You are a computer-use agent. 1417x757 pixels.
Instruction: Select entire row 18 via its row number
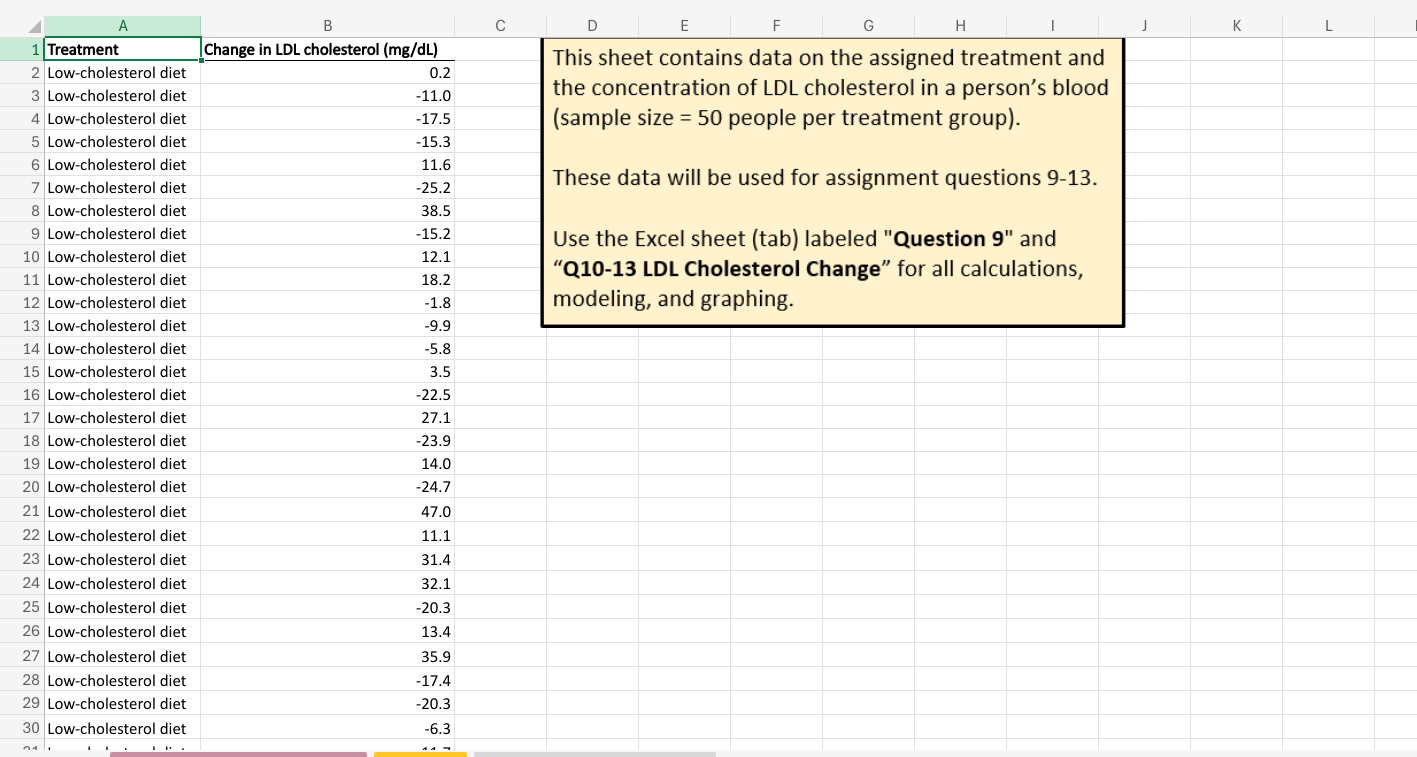pos(22,441)
